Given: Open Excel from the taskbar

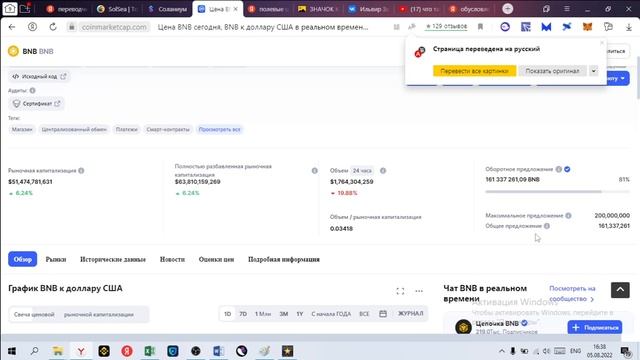Looking at the screenshot, I should (150, 351).
